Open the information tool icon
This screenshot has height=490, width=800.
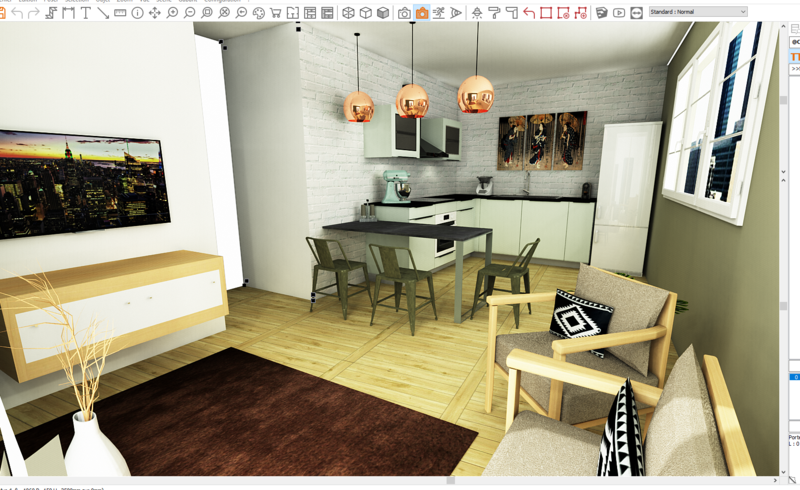[137, 13]
